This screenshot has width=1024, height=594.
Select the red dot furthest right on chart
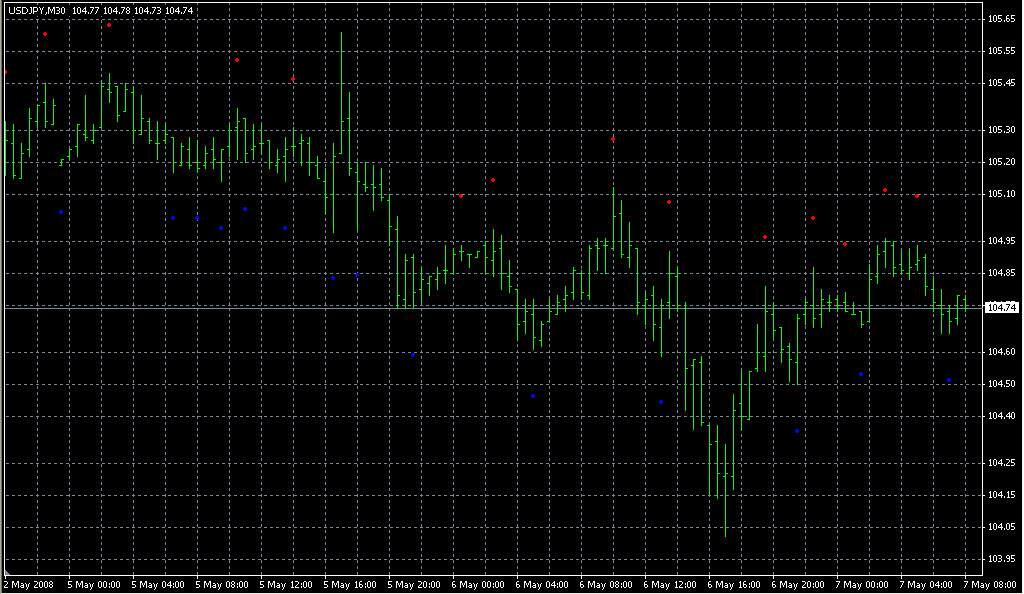pyautogui.click(x=917, y=196)
